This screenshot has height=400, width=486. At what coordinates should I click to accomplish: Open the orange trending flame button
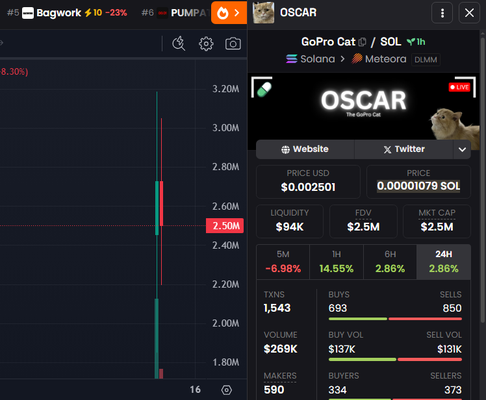pyautogui.click(x=229, y=13)
